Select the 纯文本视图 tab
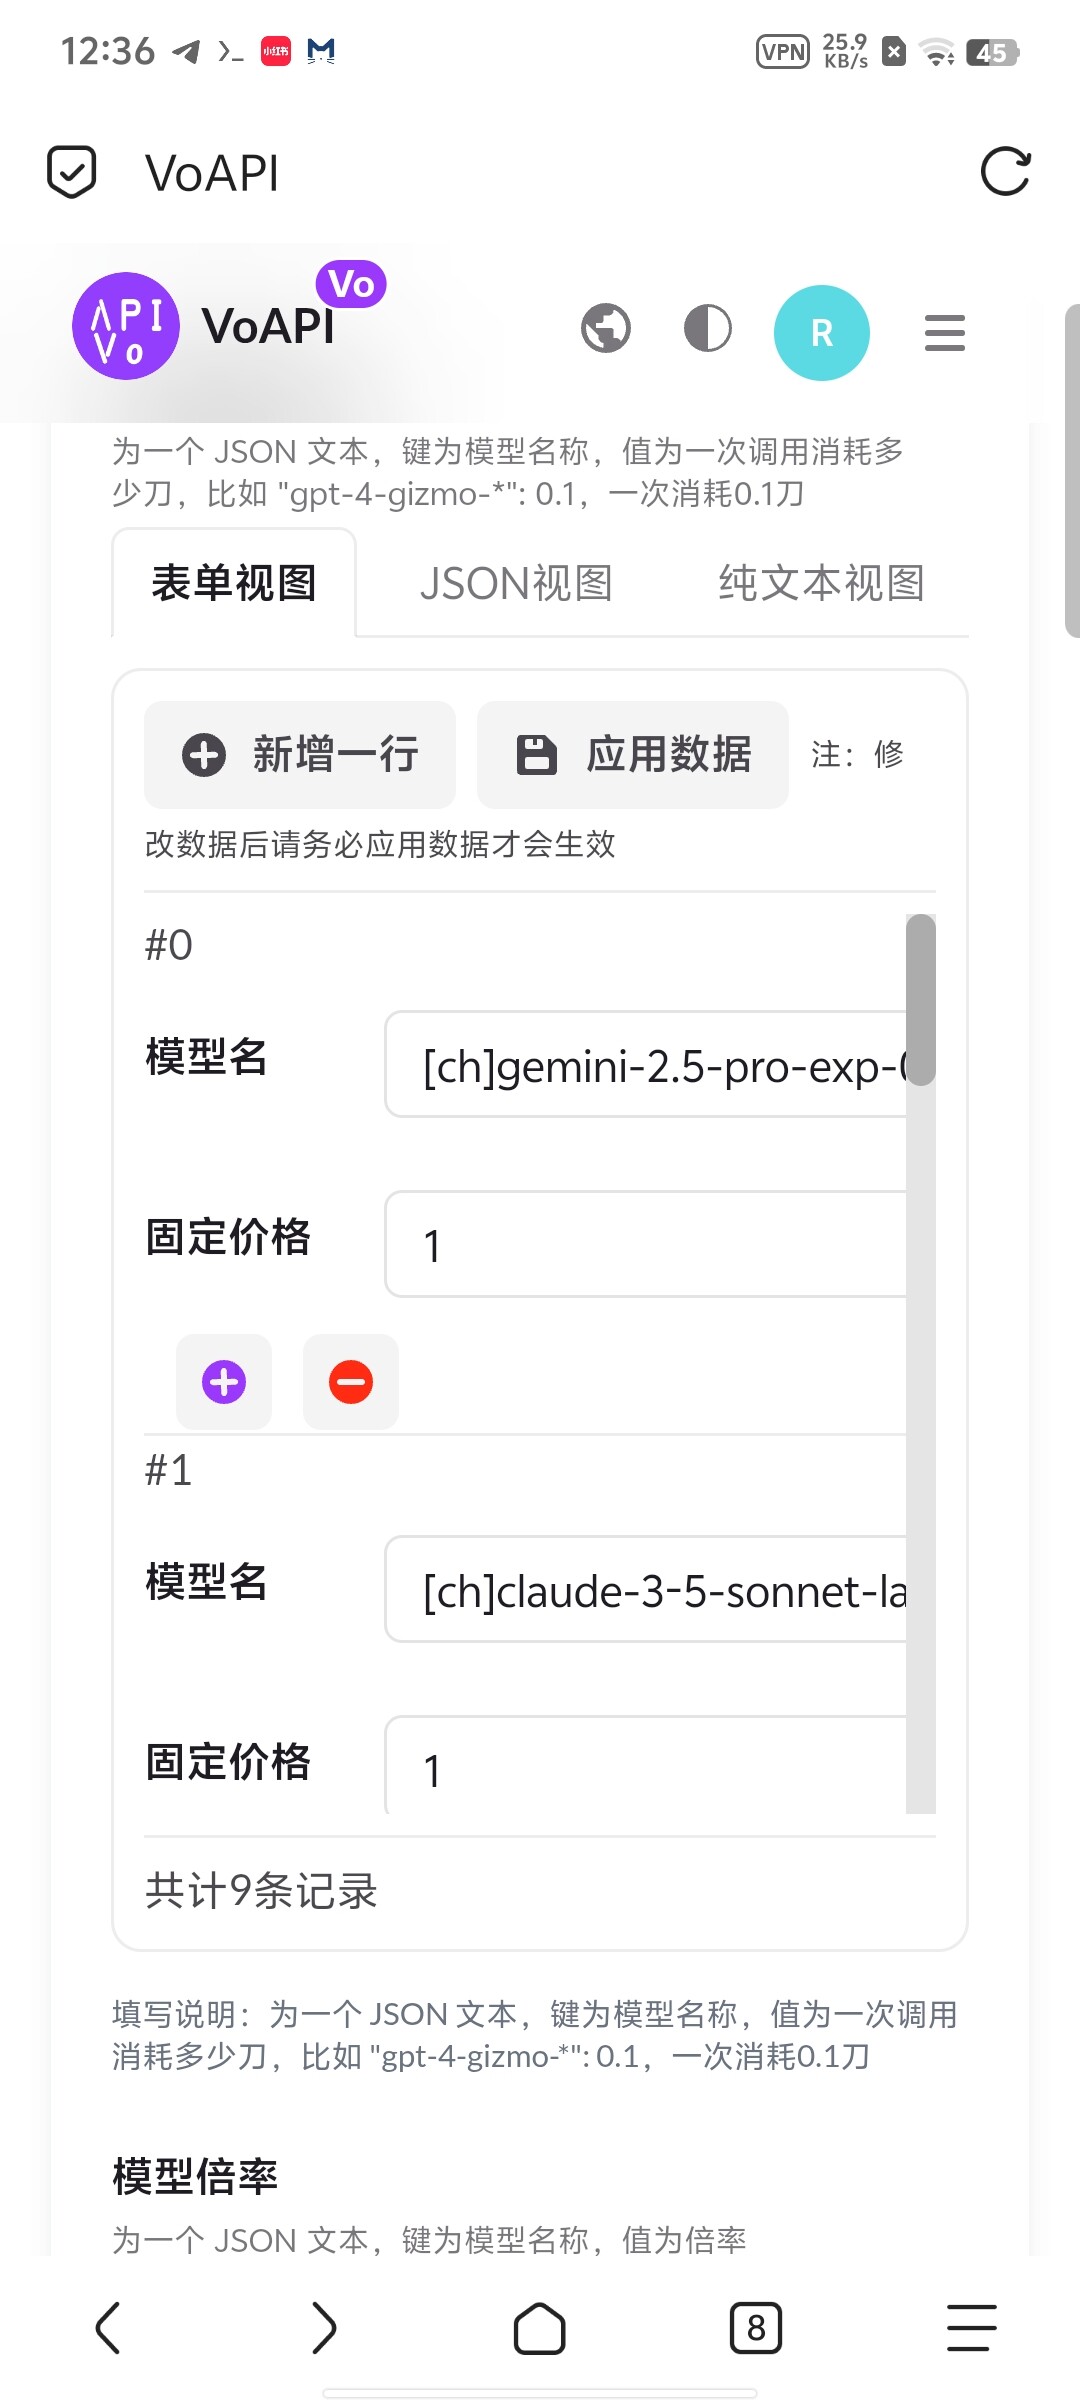The height and width of the screenshot is (2400, 1080). coord(822,583)
